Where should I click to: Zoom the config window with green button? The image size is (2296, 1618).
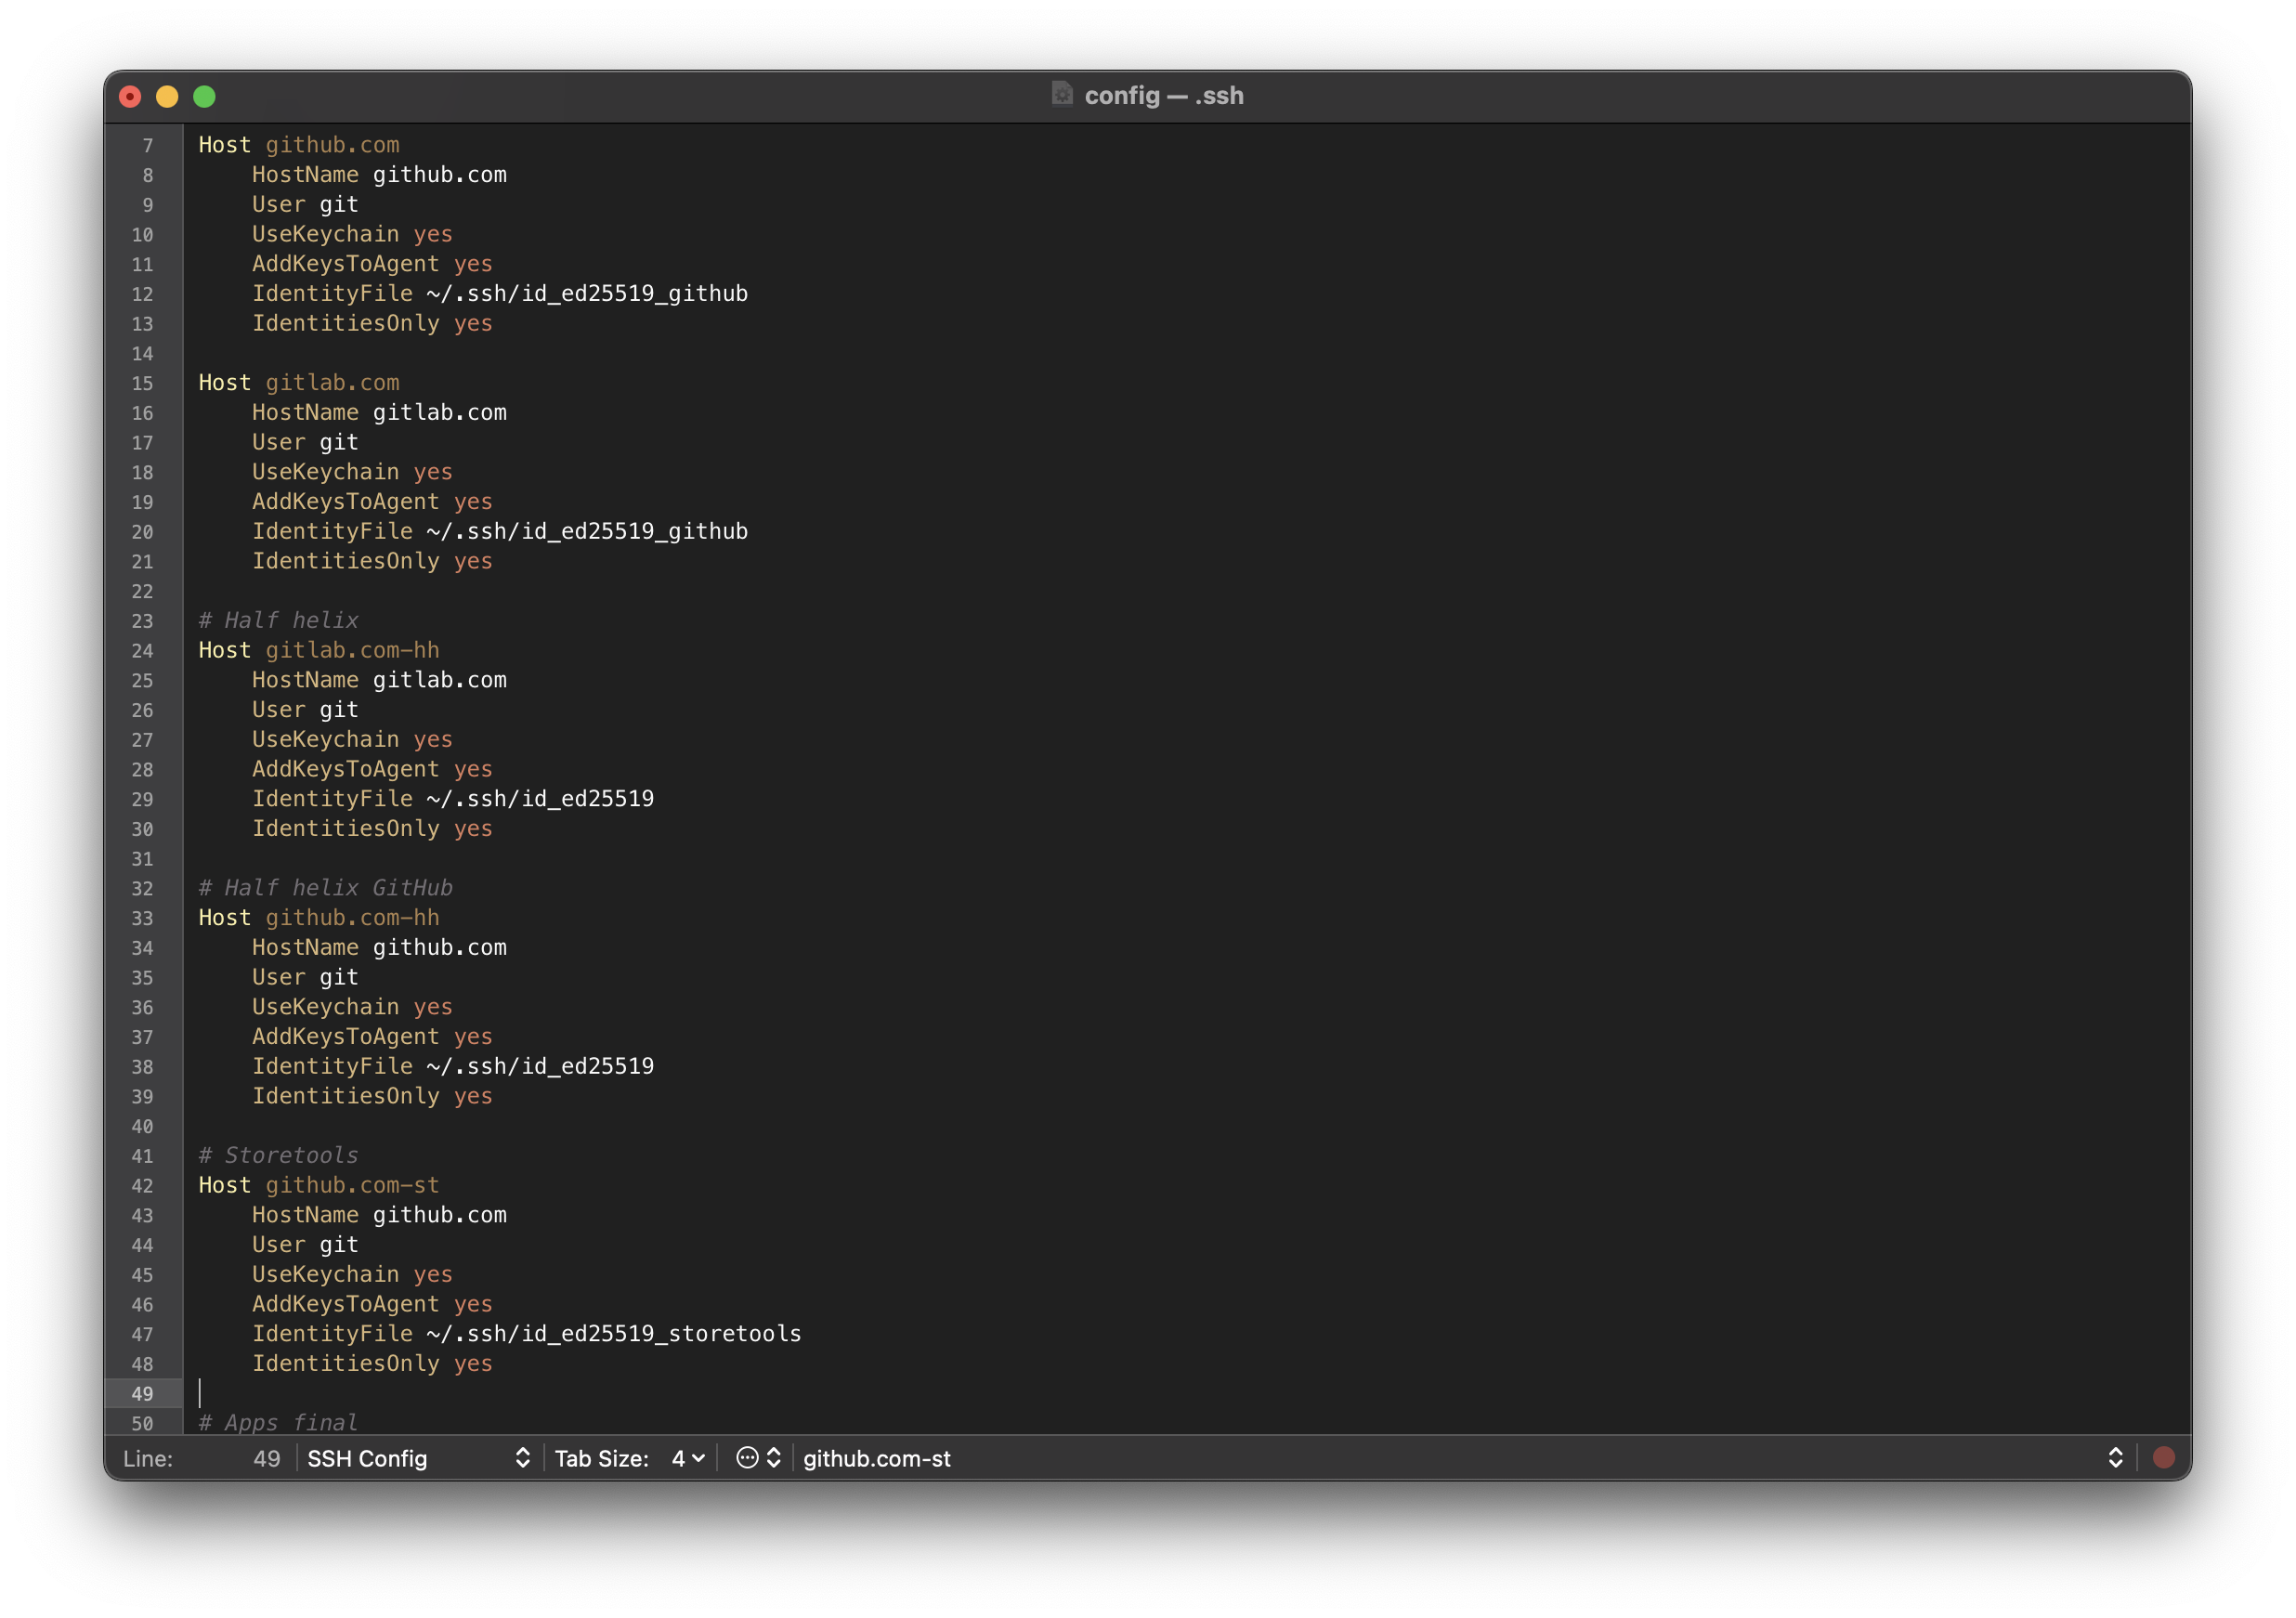point(204,96)
